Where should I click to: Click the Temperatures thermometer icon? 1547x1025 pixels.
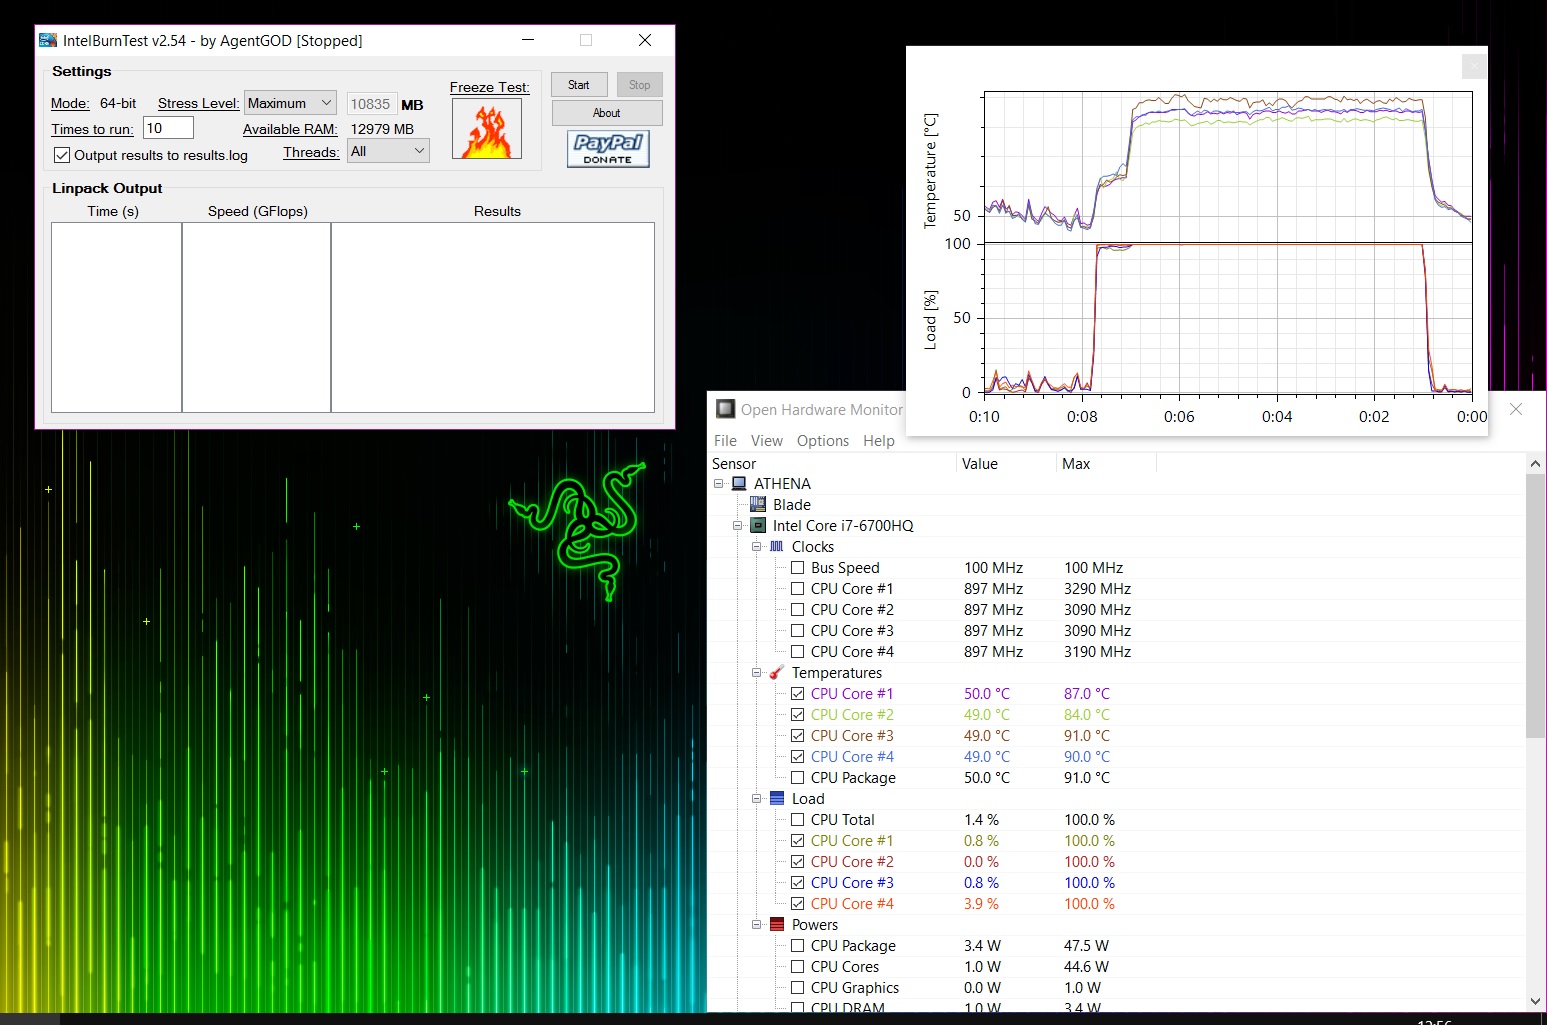click(777, 673)
